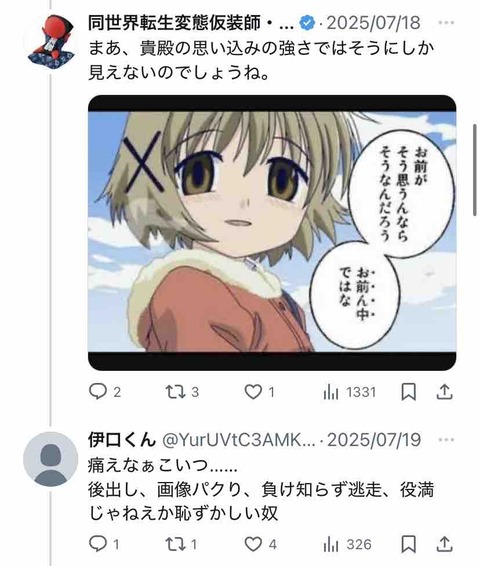Retweet 伊口くん's post

[x=182, y=544]
